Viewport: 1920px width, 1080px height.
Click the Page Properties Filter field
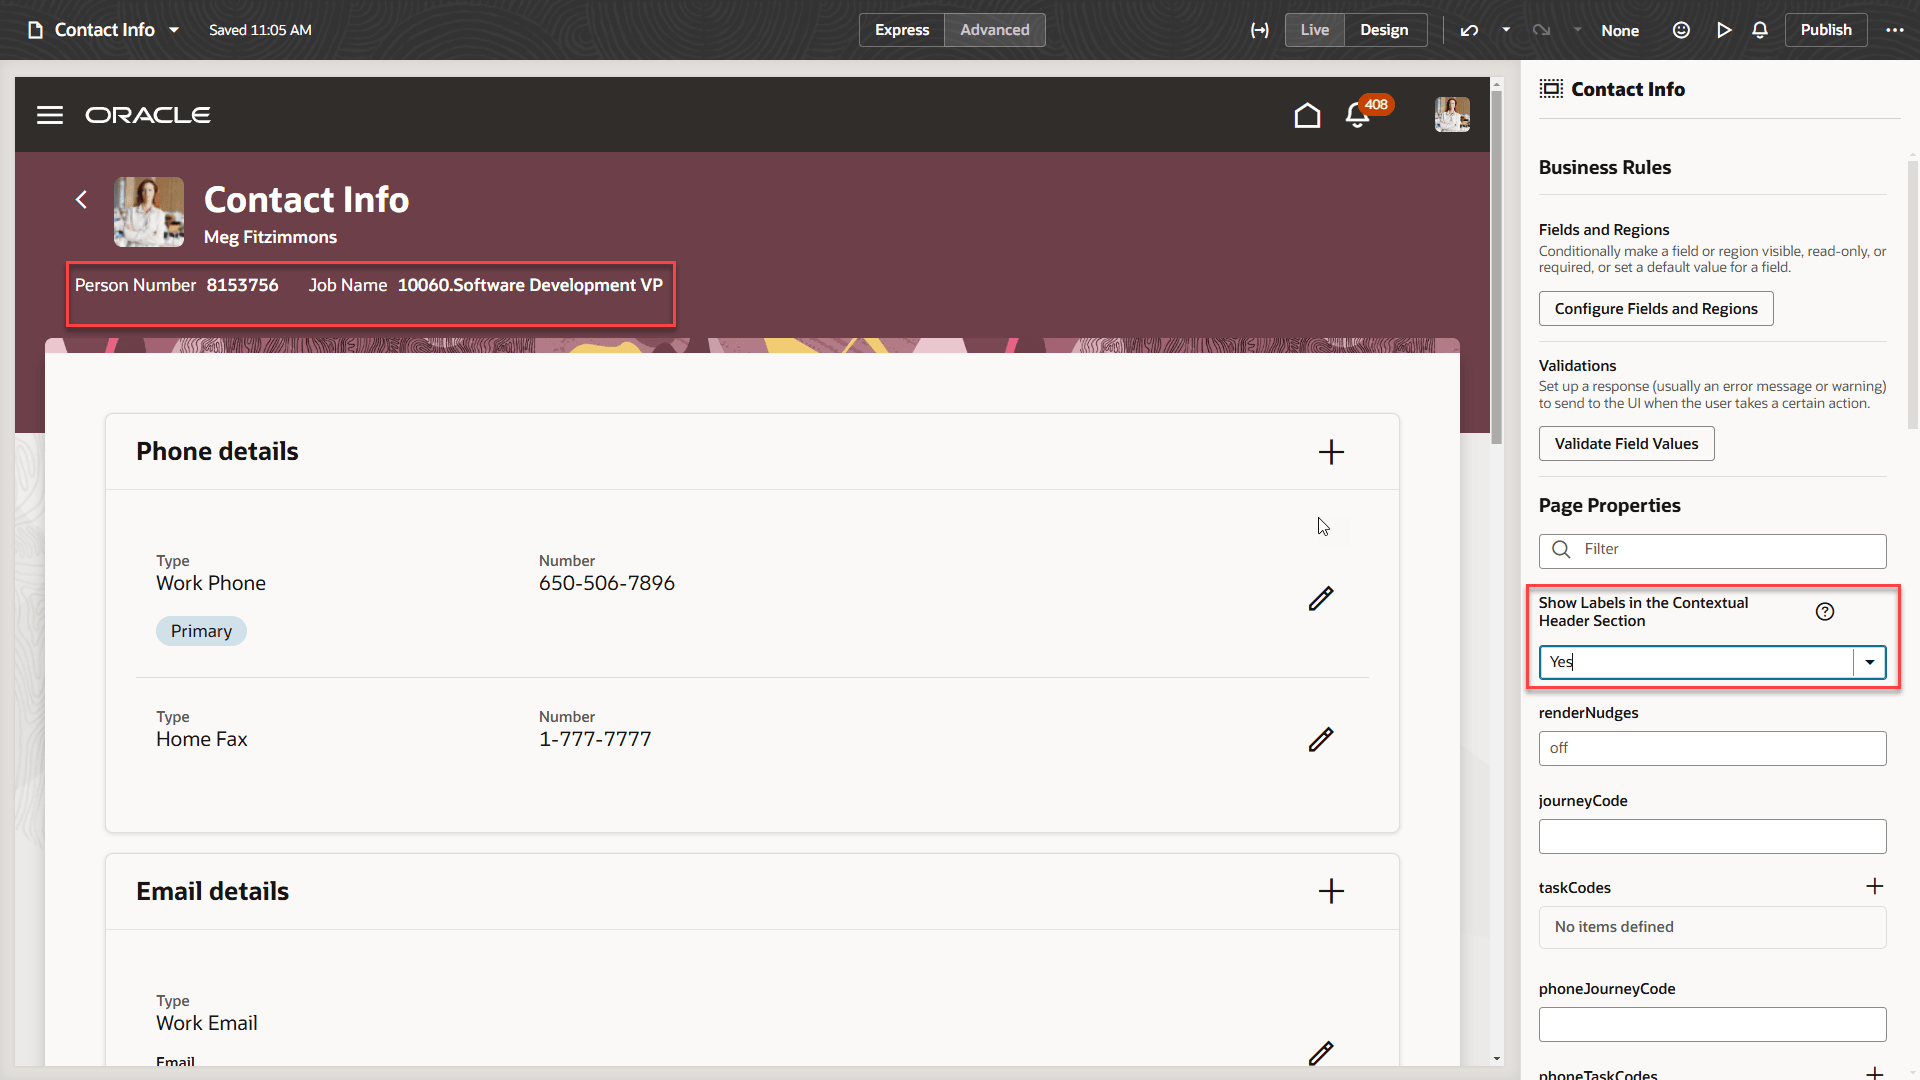1712,550
